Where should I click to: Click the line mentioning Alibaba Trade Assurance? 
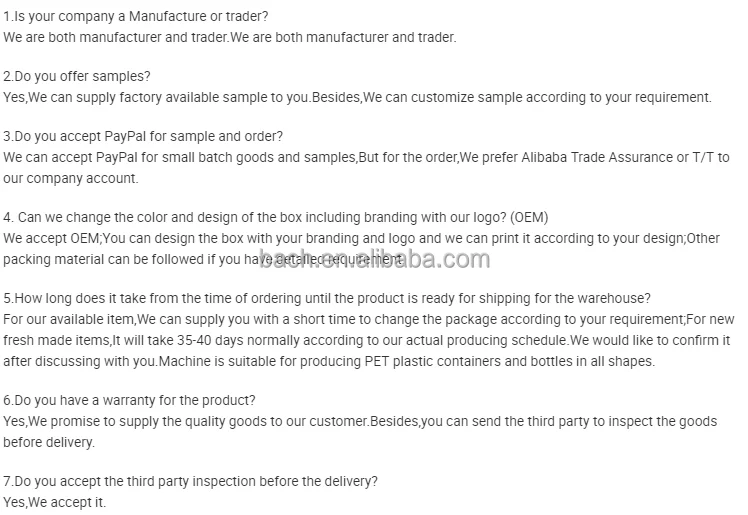[366, 157]
